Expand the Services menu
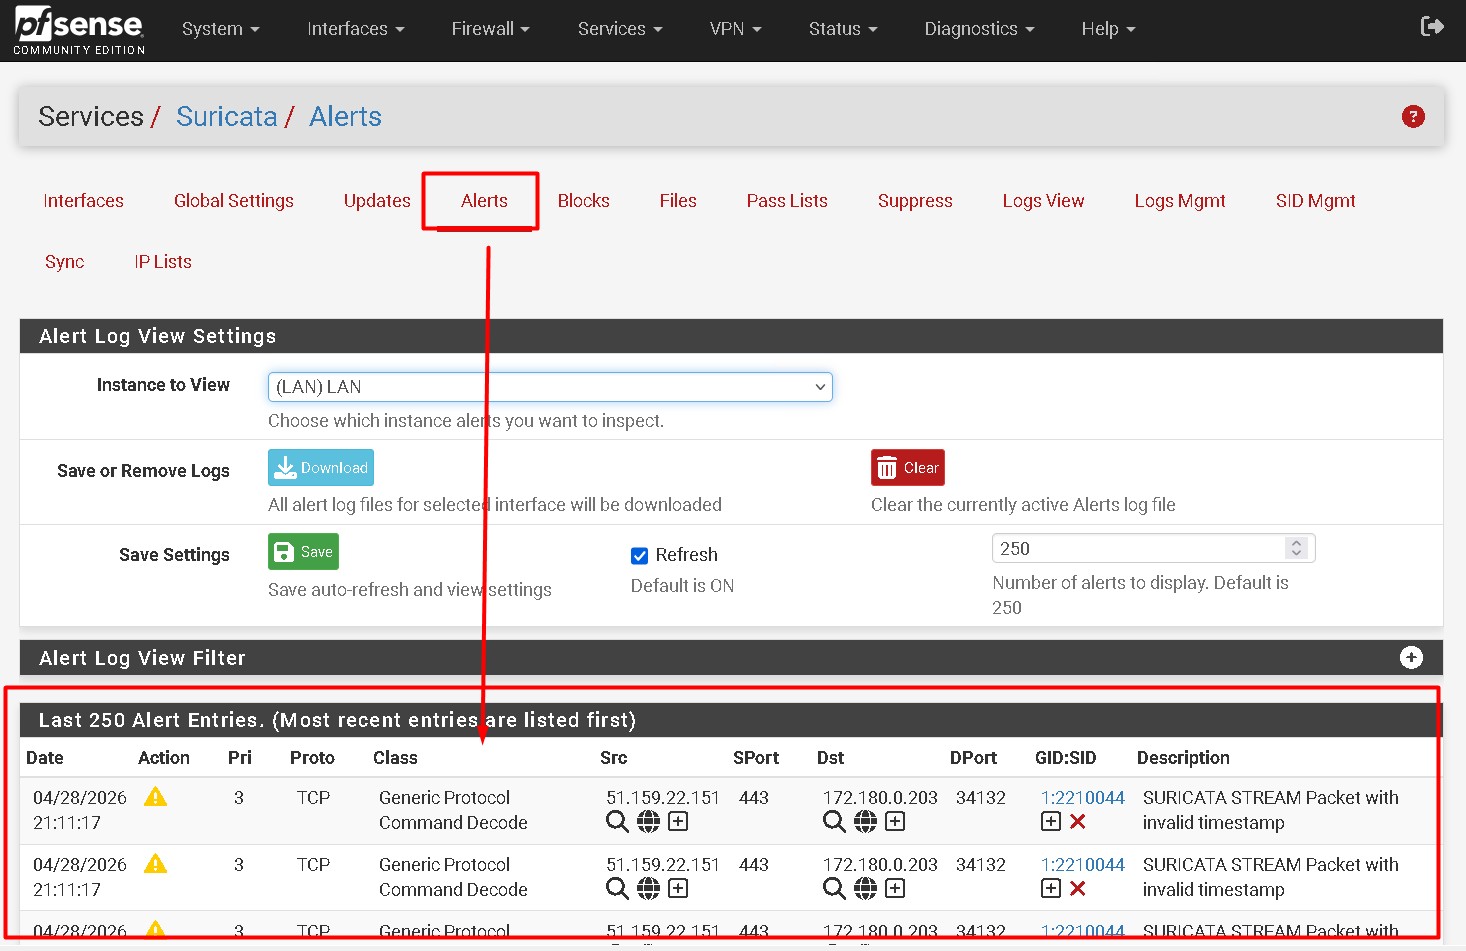Image resolution: width=1466 pixels, height=951 pixels. tap(619, 29)
